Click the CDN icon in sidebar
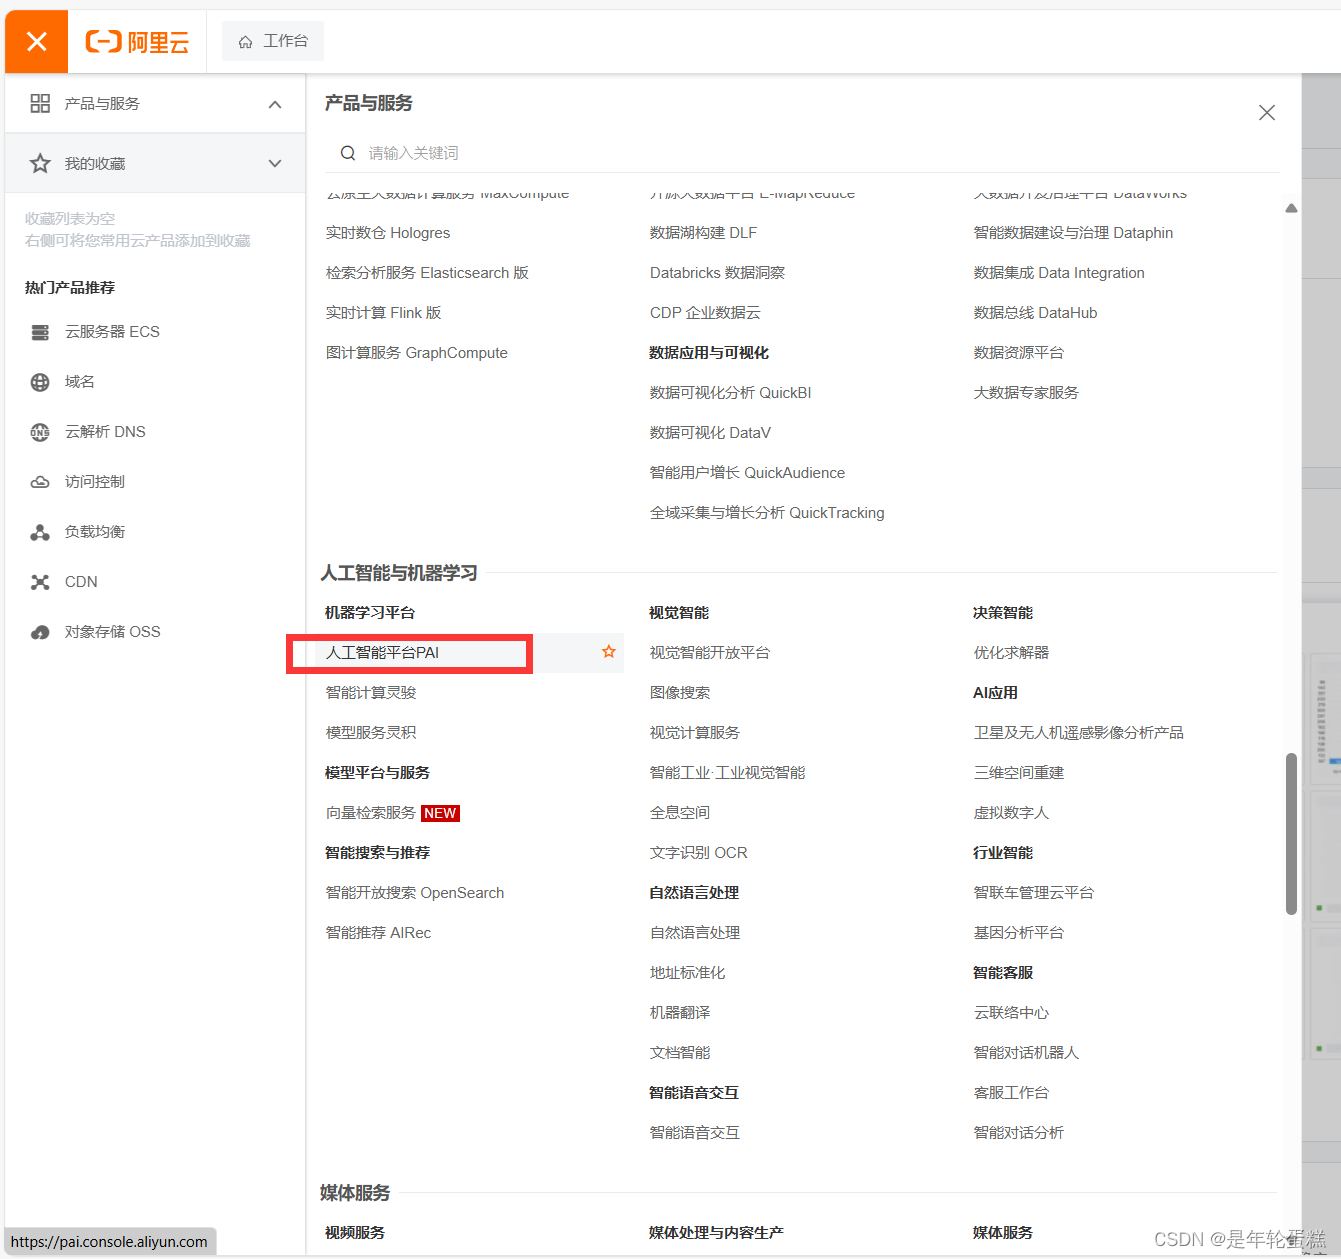Viewport: 1341px width, 1259px height. click(x=40, y=582)
